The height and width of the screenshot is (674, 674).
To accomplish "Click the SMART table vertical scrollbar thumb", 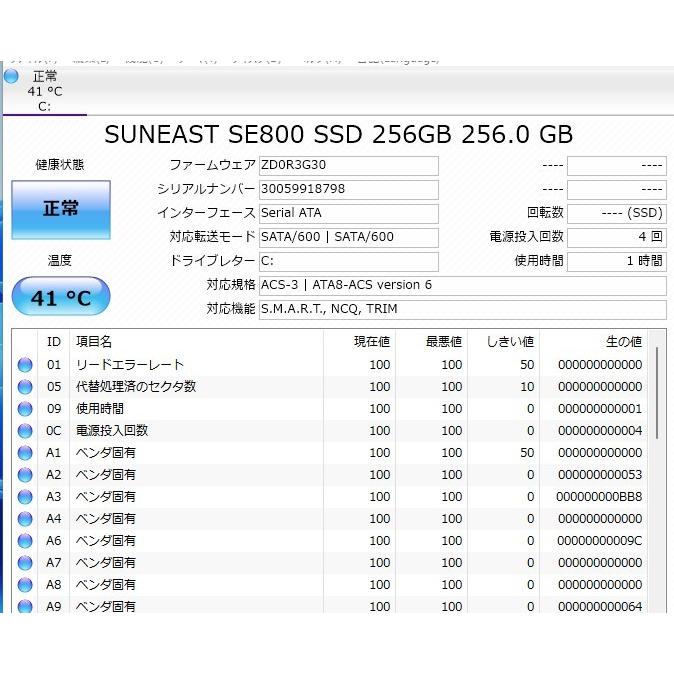I will pyautogui.click(x=657, y=393).
